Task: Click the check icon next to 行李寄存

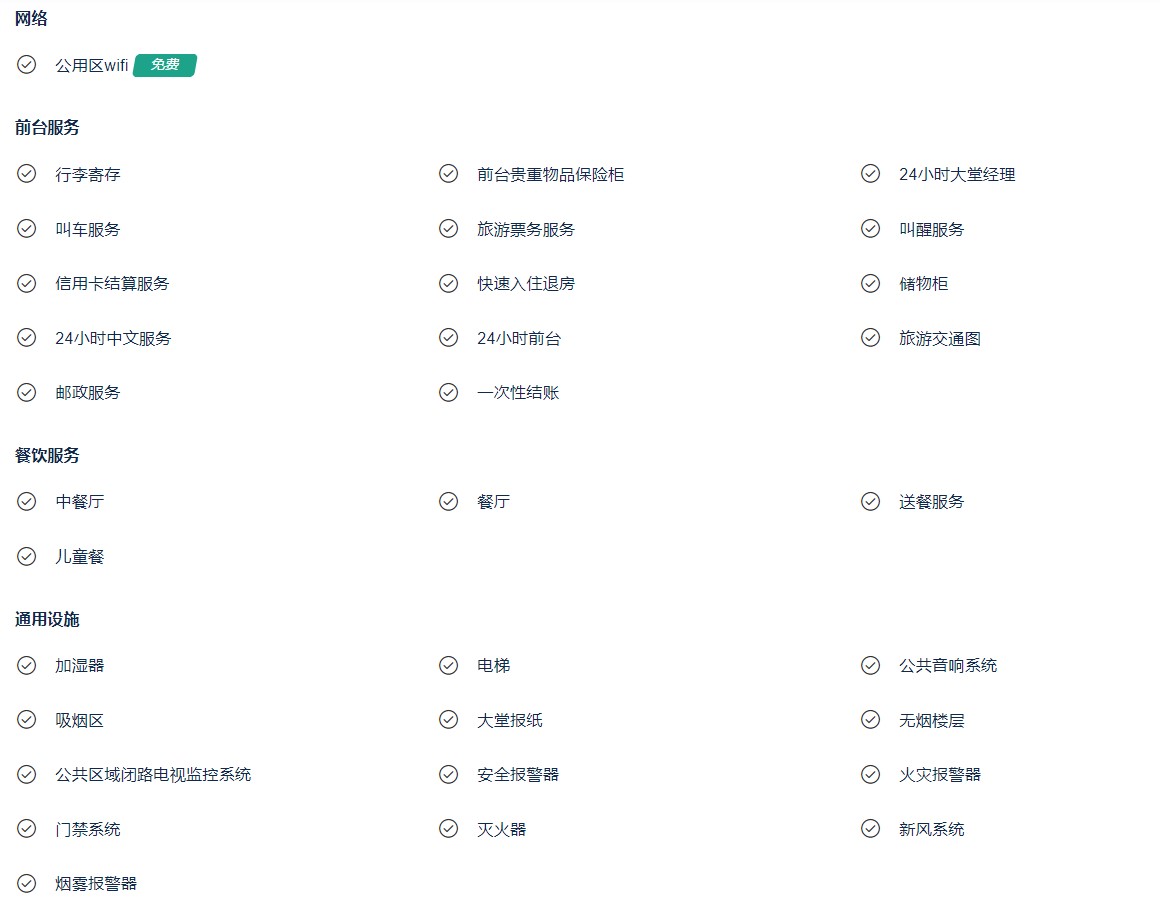Action: (27, 174)
